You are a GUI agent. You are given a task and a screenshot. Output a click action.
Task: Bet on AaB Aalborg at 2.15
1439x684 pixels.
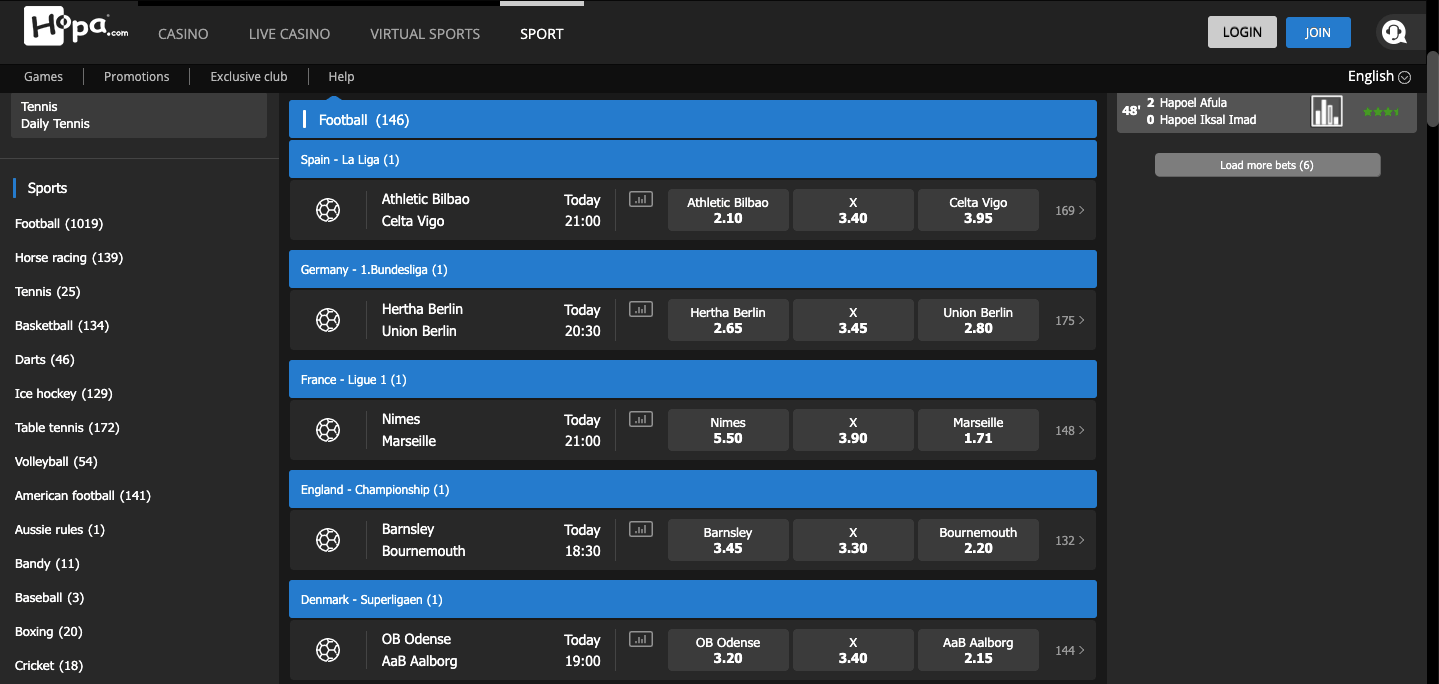(x=978, y=650)
